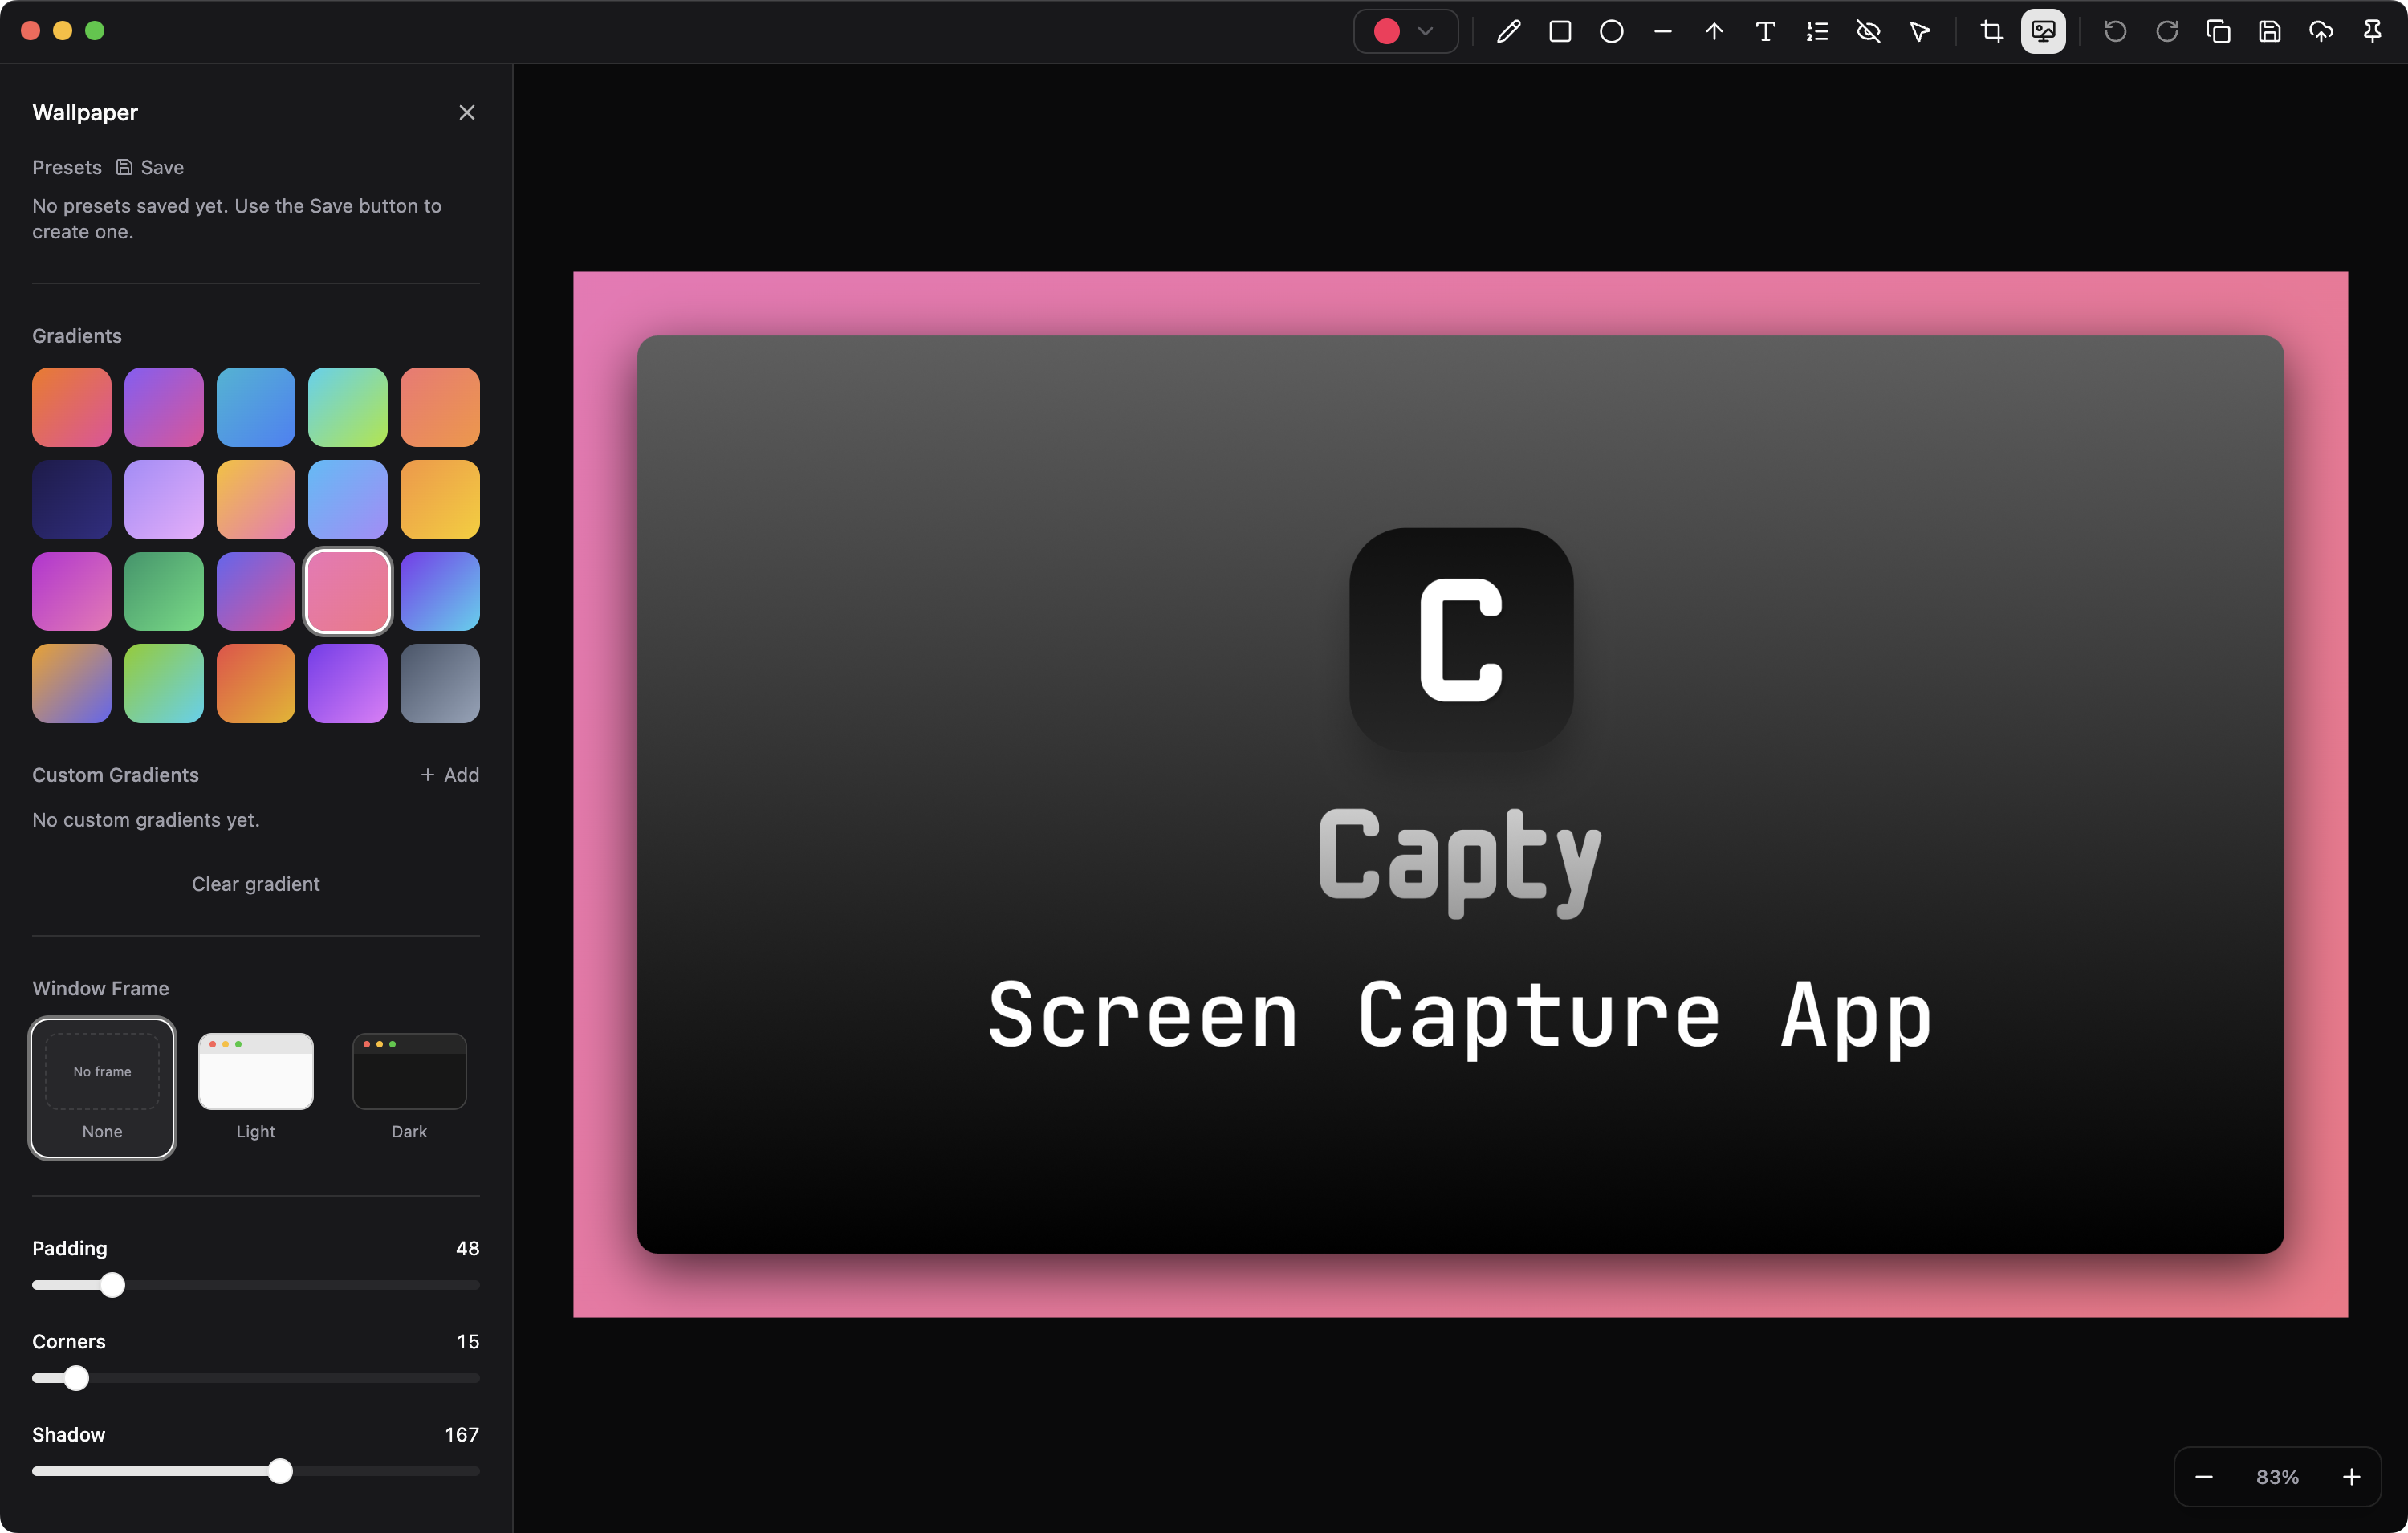Pick the Arrow annotation tool
The width and height of the screenshot is (2408, 1533).
[1714, 31]
